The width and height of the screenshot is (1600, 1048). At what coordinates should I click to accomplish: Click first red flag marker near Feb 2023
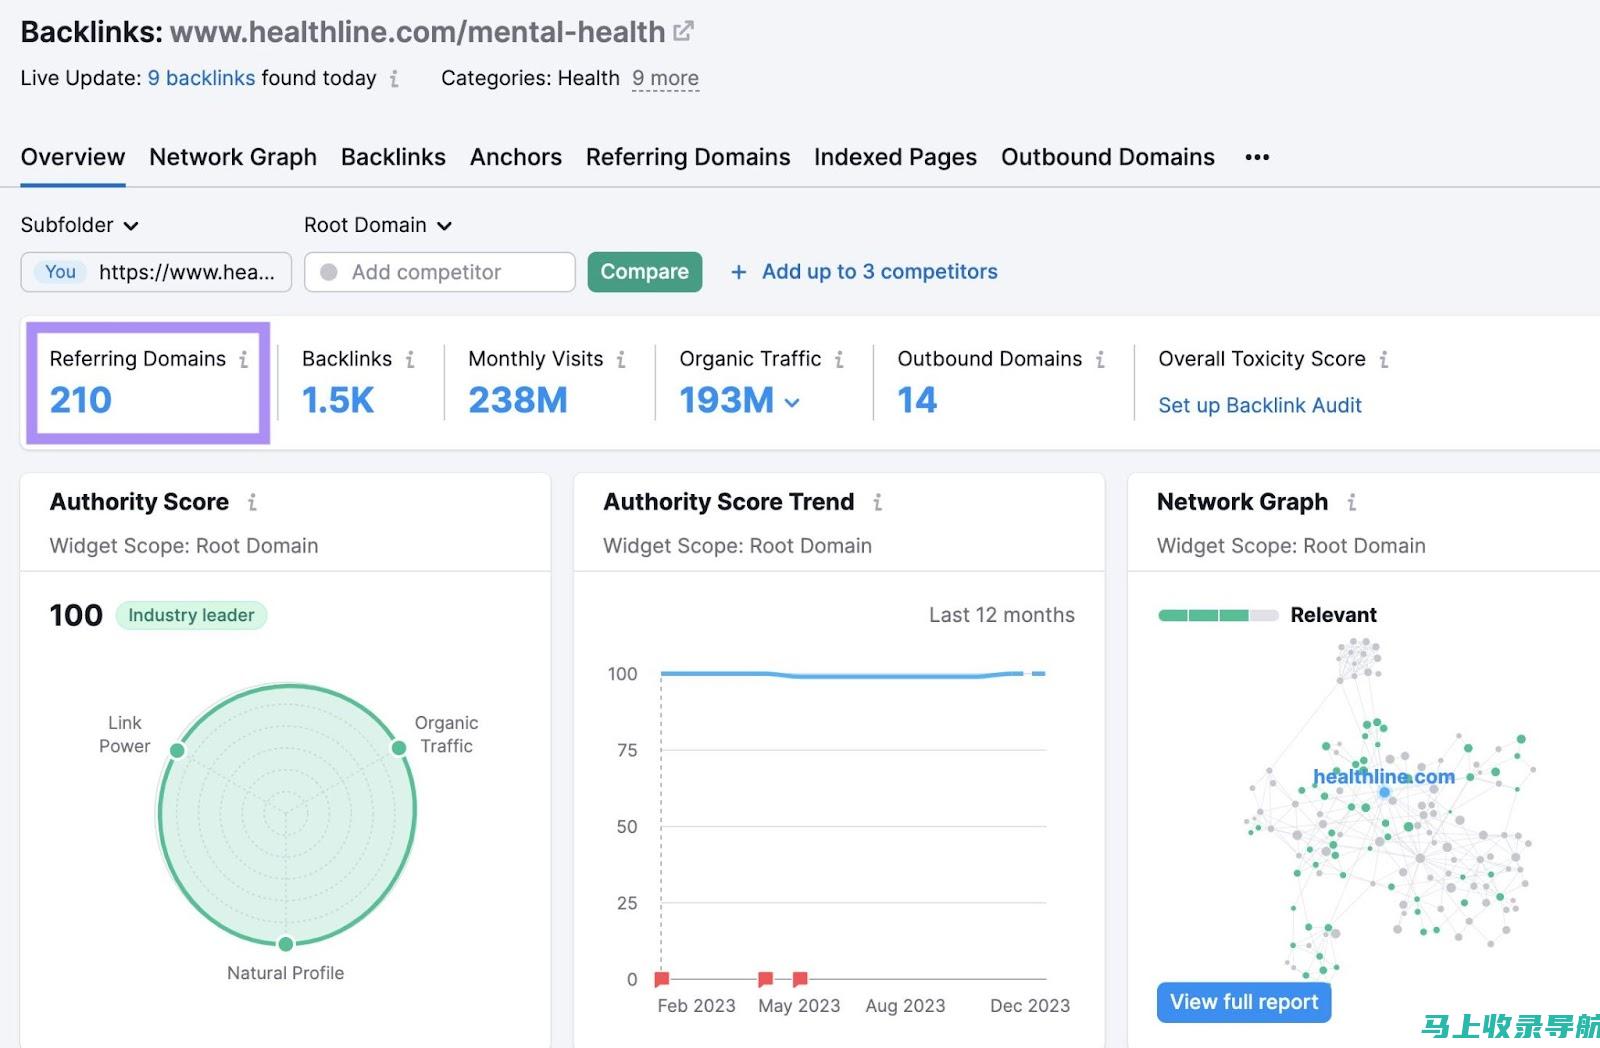[662, 978]
